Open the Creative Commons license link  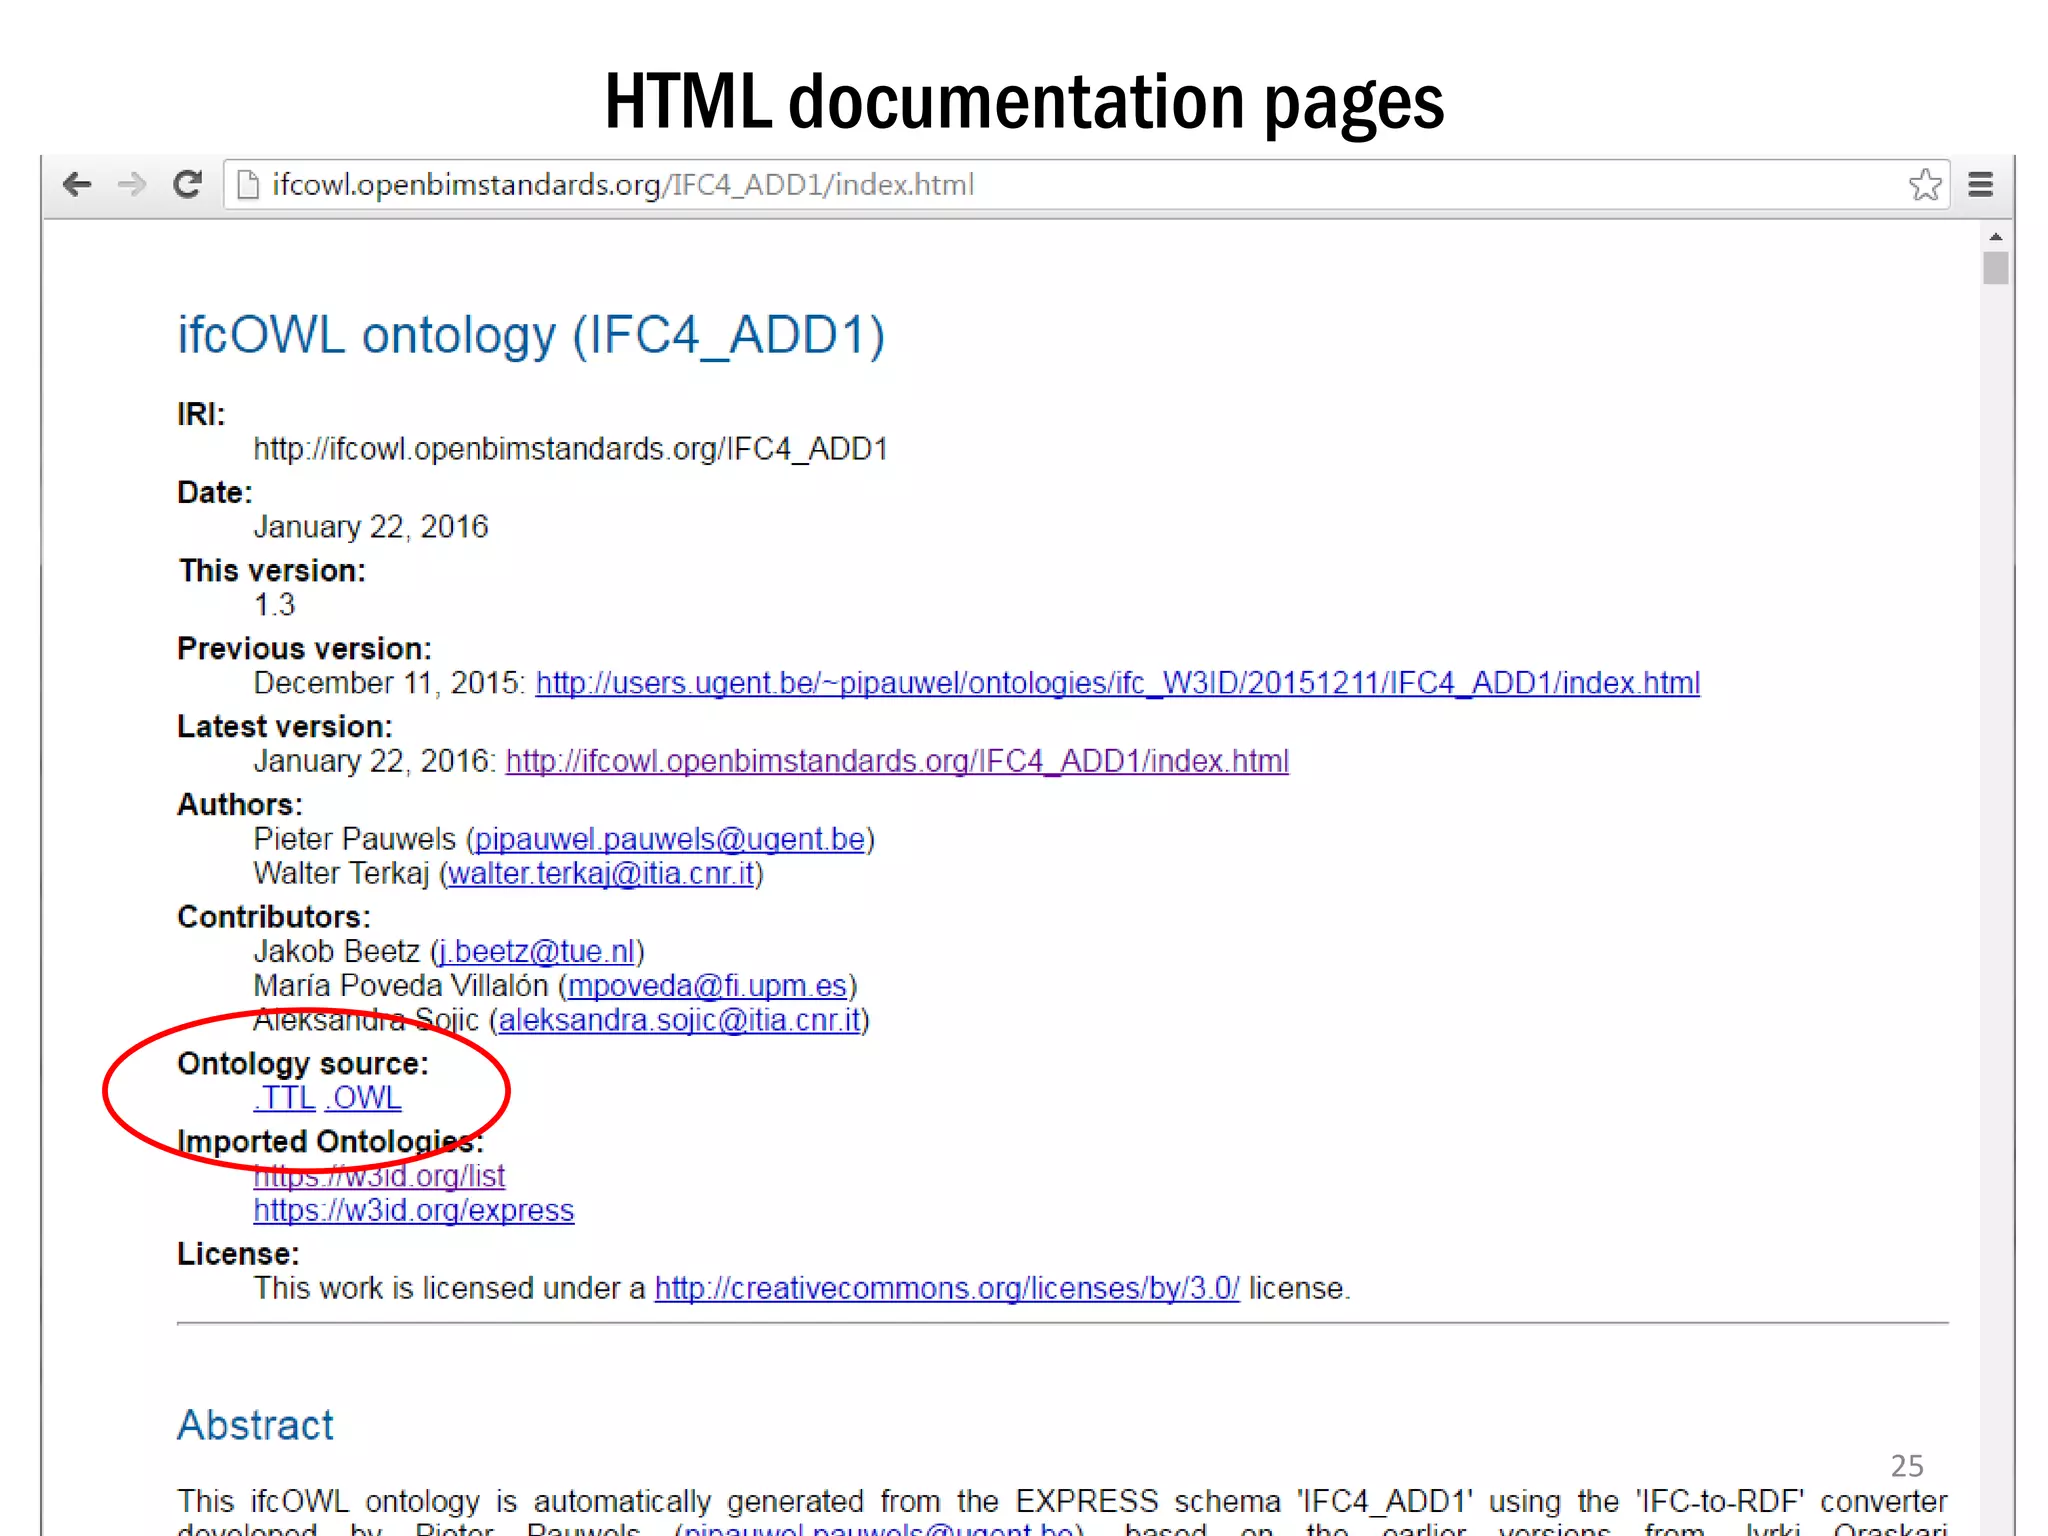[x=947, y=1288]
